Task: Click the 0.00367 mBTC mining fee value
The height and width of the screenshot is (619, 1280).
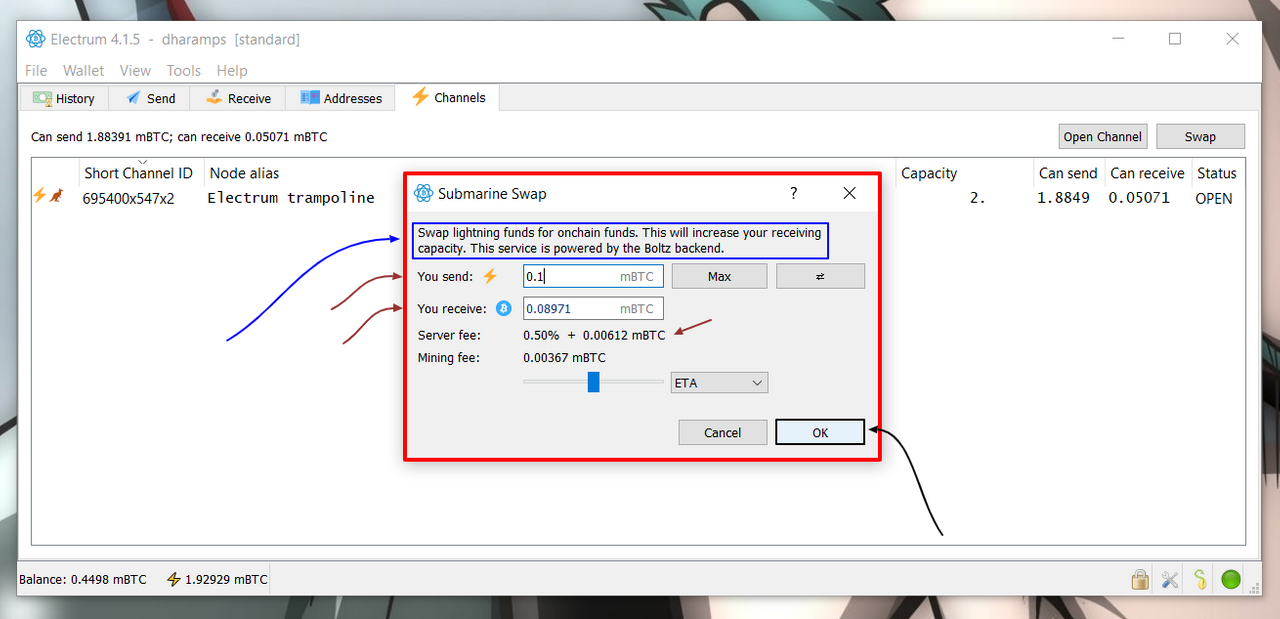Action: [564, 357]
